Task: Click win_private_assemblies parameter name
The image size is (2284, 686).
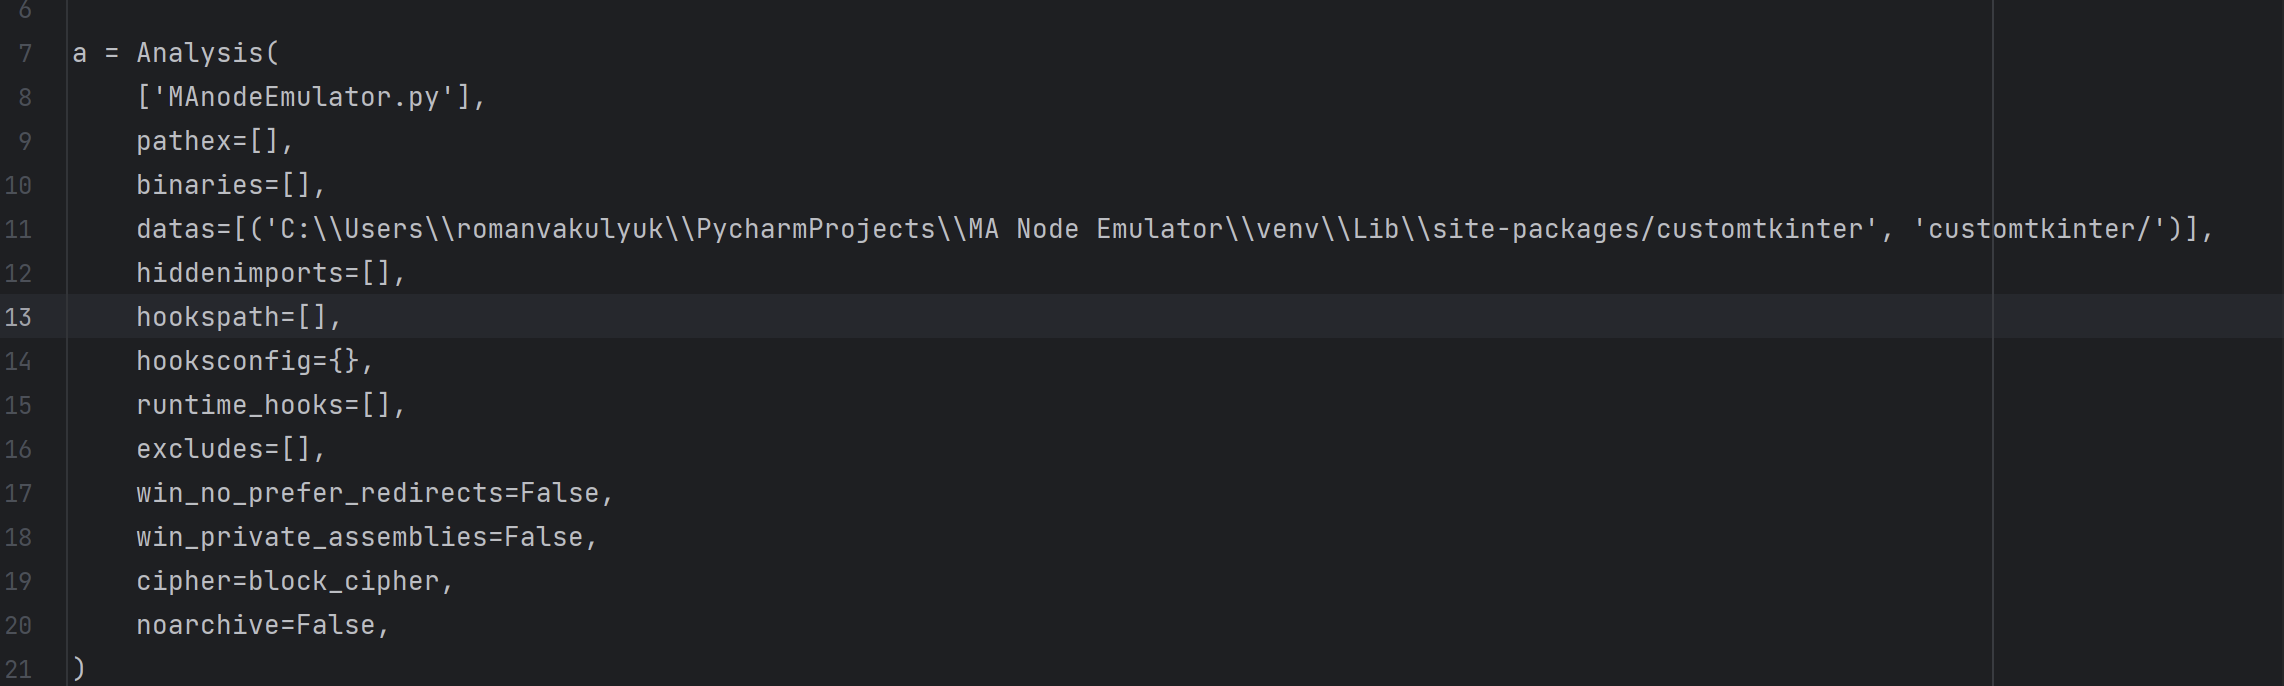Action: pos(311,537)
